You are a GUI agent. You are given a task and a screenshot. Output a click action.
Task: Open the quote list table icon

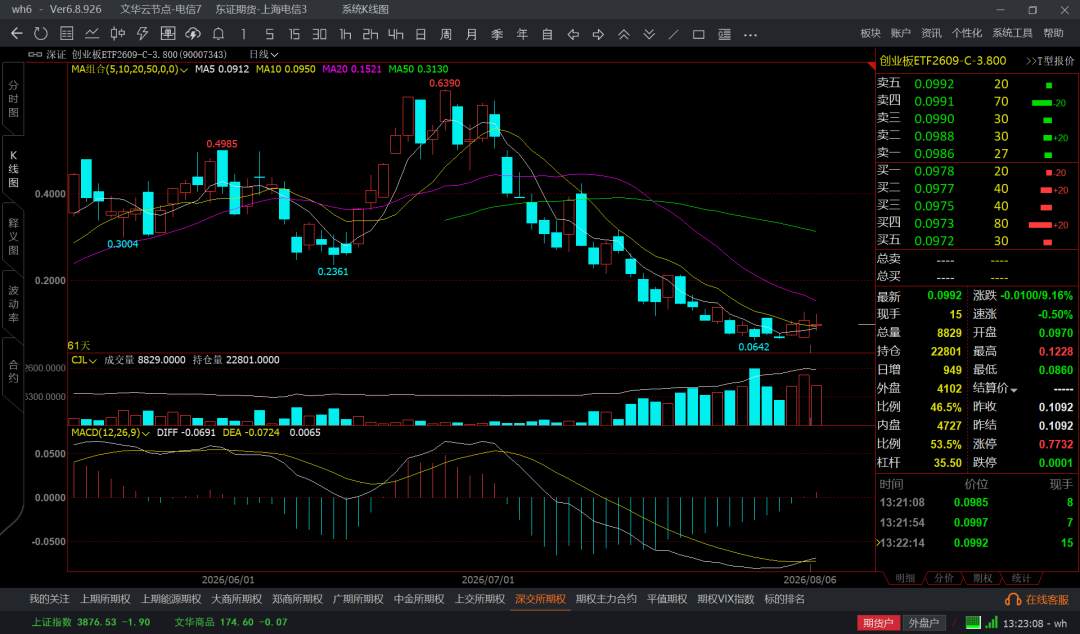coord(66,33)
